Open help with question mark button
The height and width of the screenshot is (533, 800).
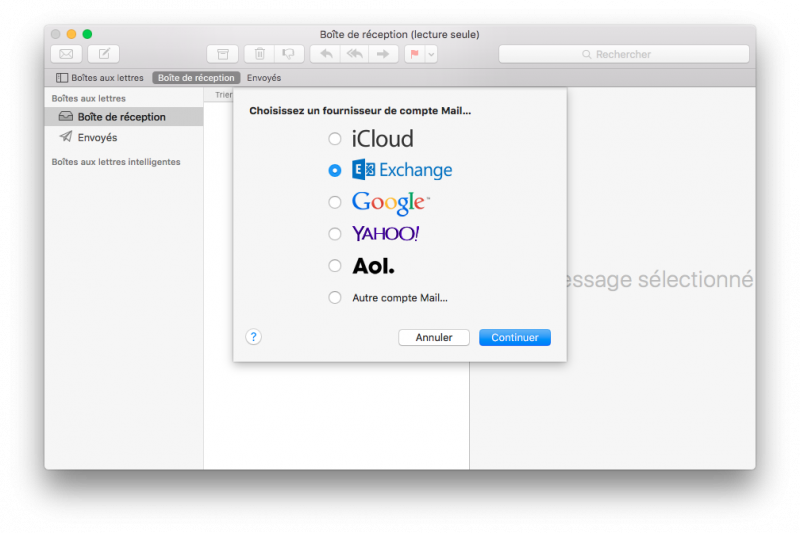click(254, 337)
